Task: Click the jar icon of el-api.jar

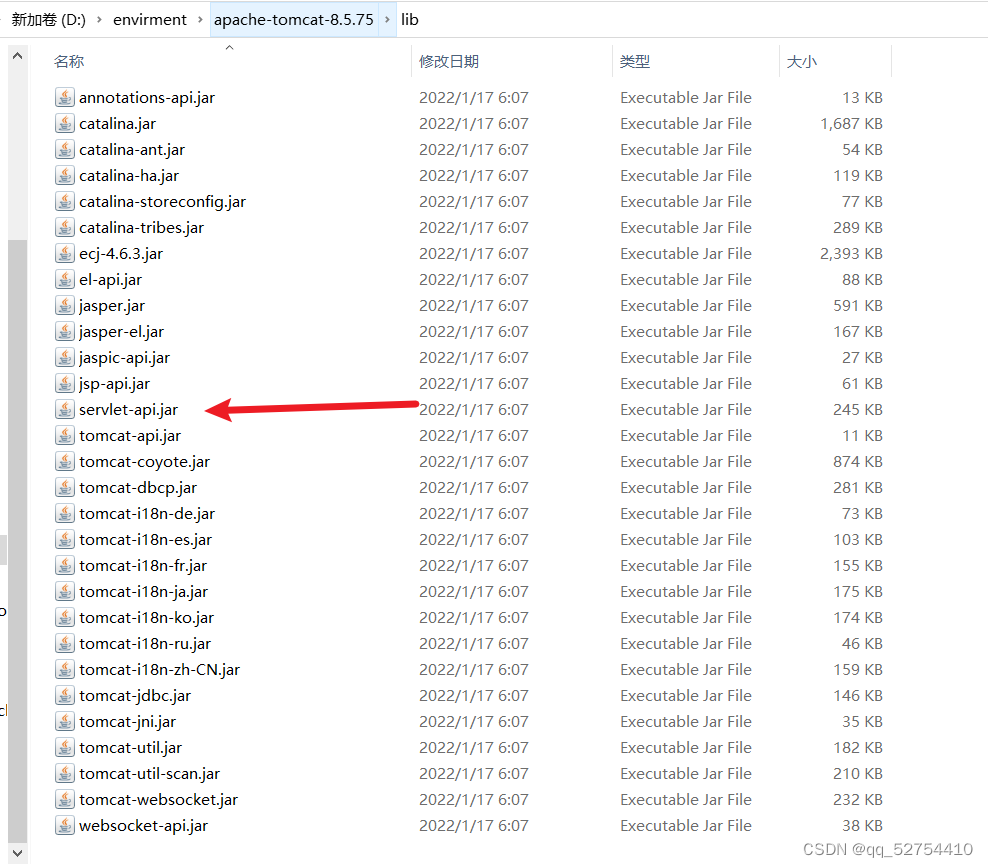Action: pos(64,280)
